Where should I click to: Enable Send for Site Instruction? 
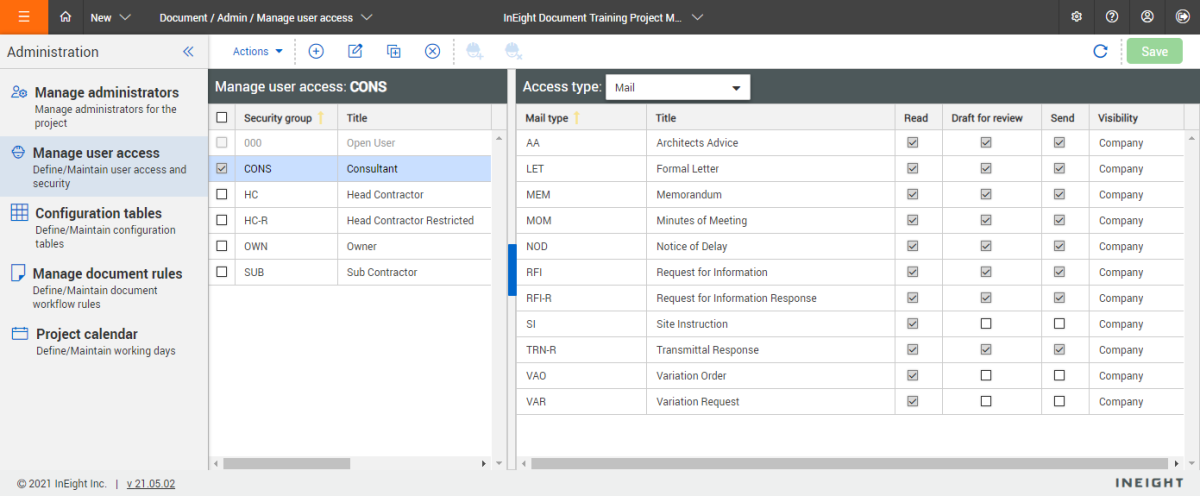(x=1059, y=324)
